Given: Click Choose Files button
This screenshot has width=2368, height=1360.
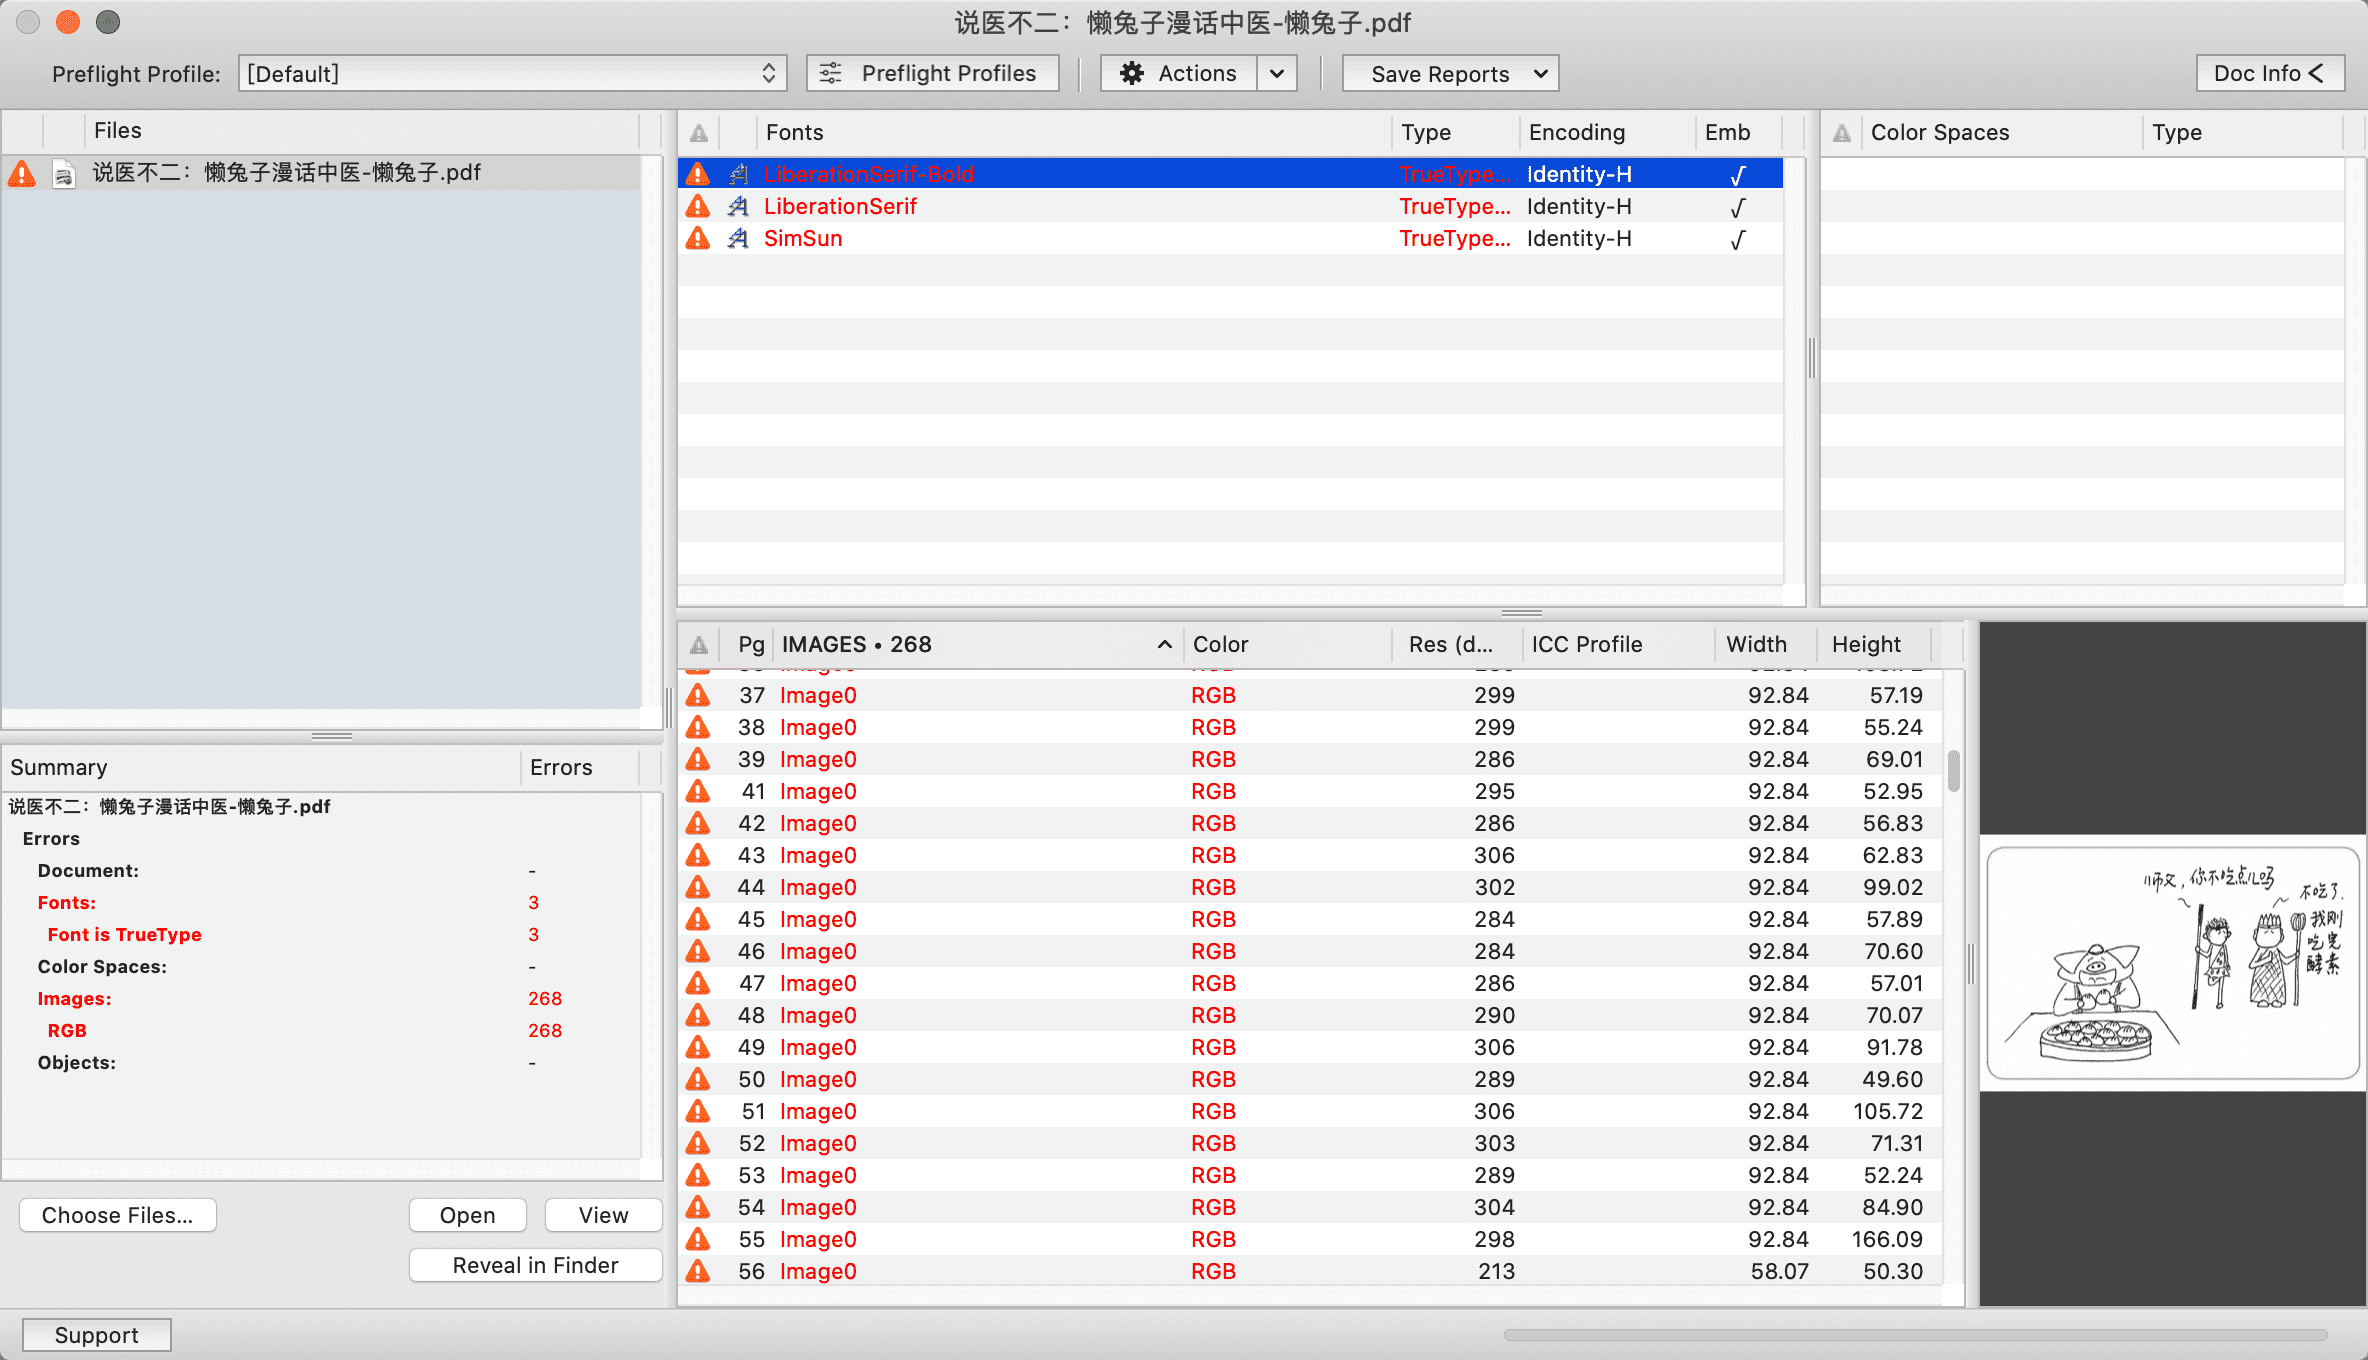Looking at the screenshot, I should point(118,1215).
